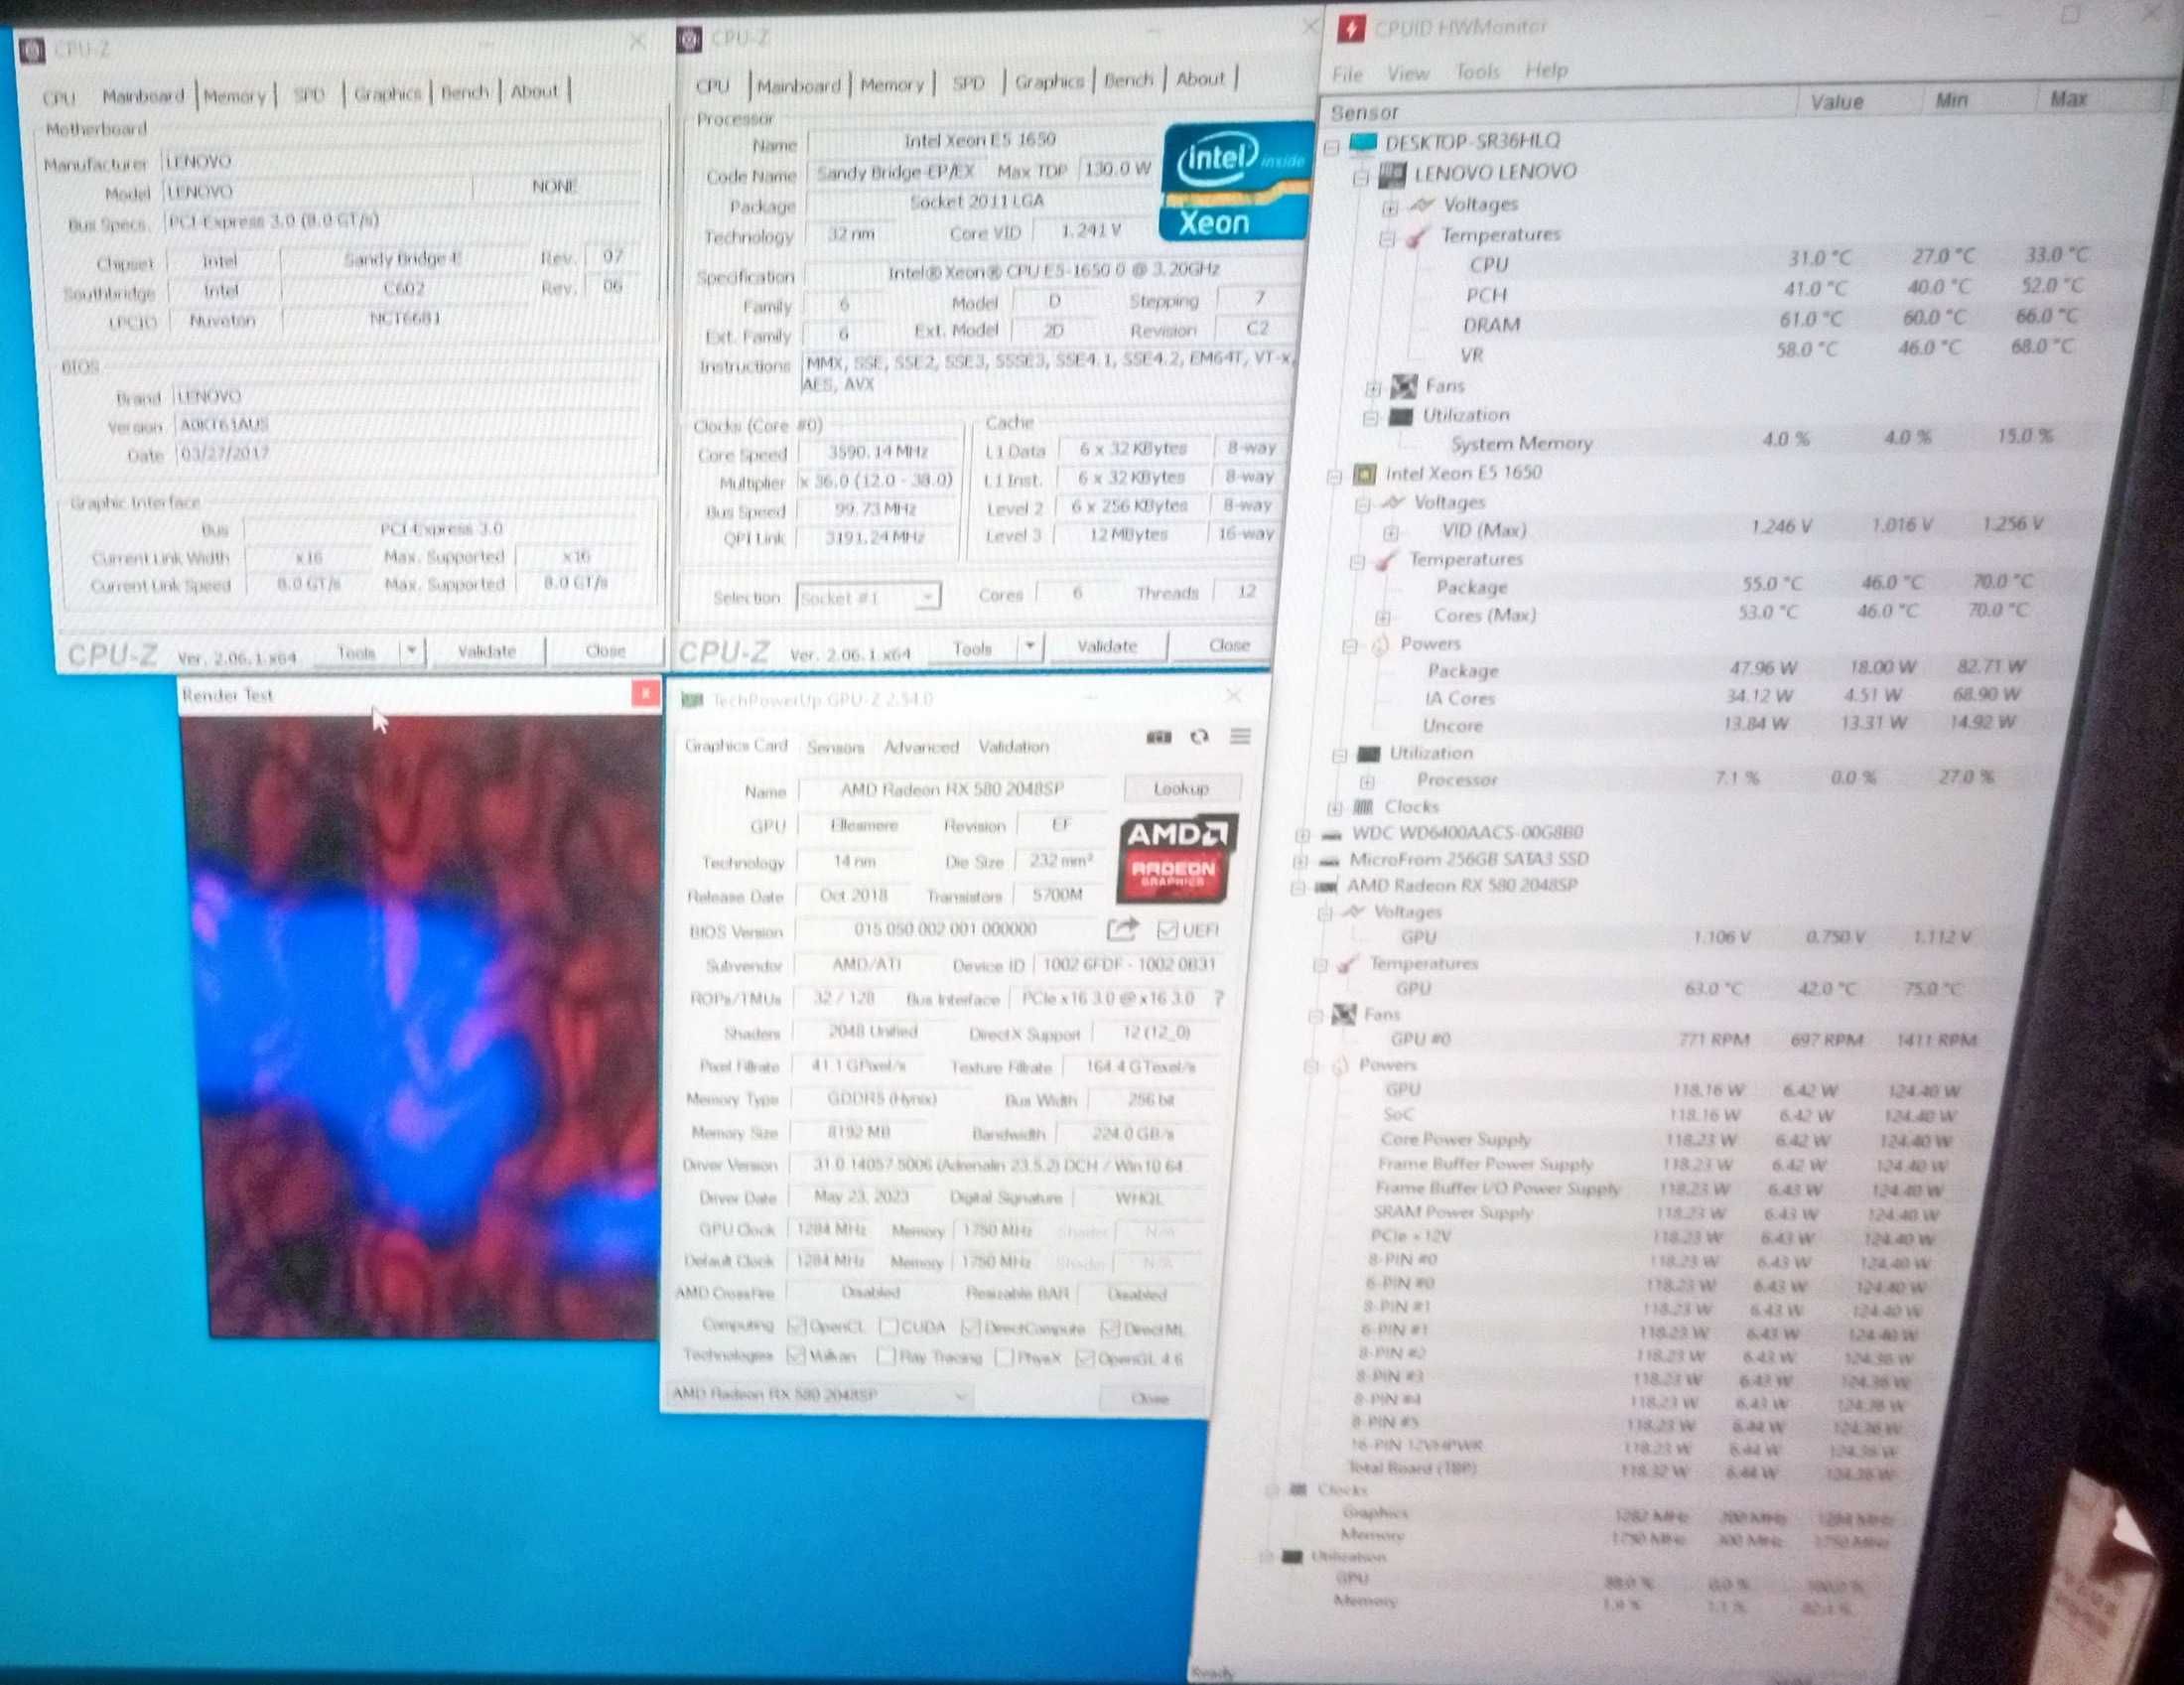Click the Powers icon under AMD Radeon RX 580

click(x=1340, y=1065)
